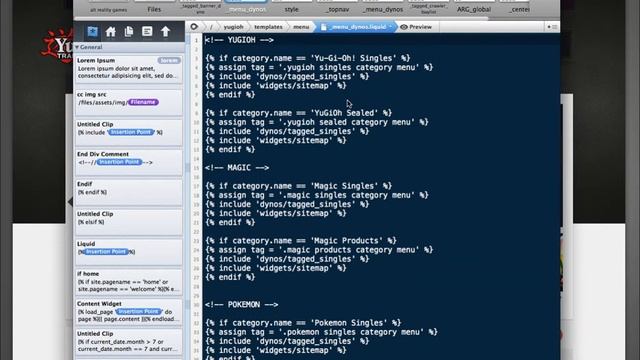Screen dimensions: 640x360
Task: Switch to the _topnav tab
Action: 337,9
